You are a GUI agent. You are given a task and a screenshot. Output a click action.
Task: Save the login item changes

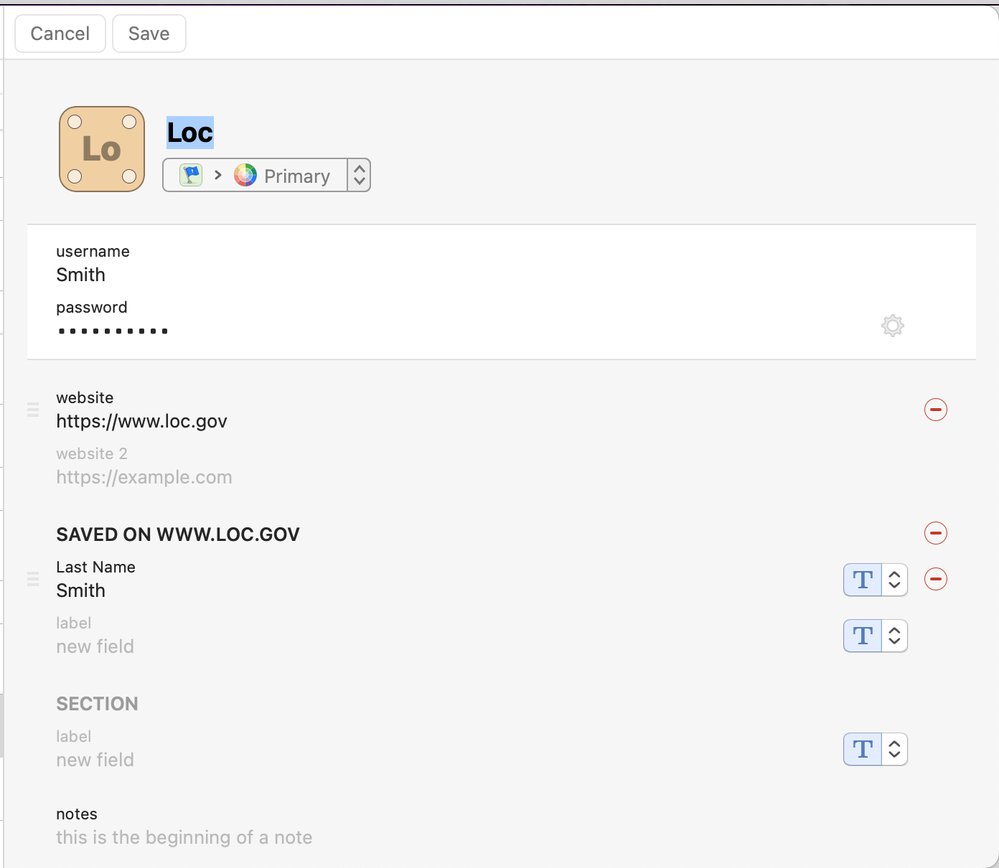click(x=149, y=33)
